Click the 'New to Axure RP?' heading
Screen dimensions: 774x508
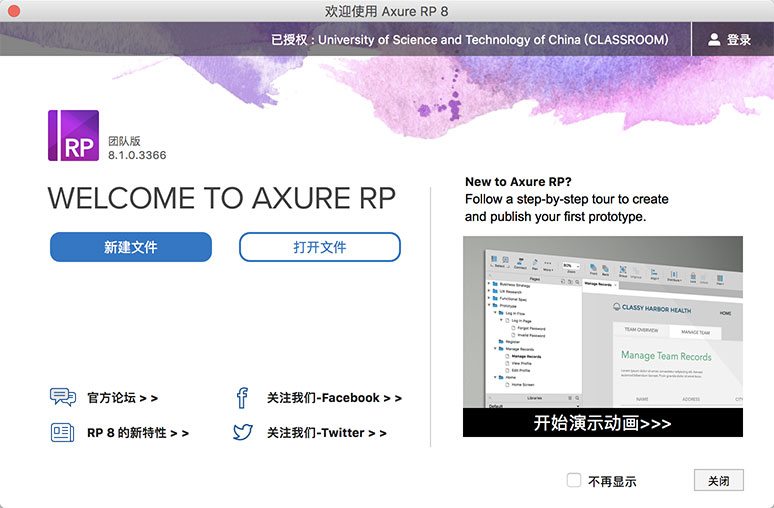point(518,182)
